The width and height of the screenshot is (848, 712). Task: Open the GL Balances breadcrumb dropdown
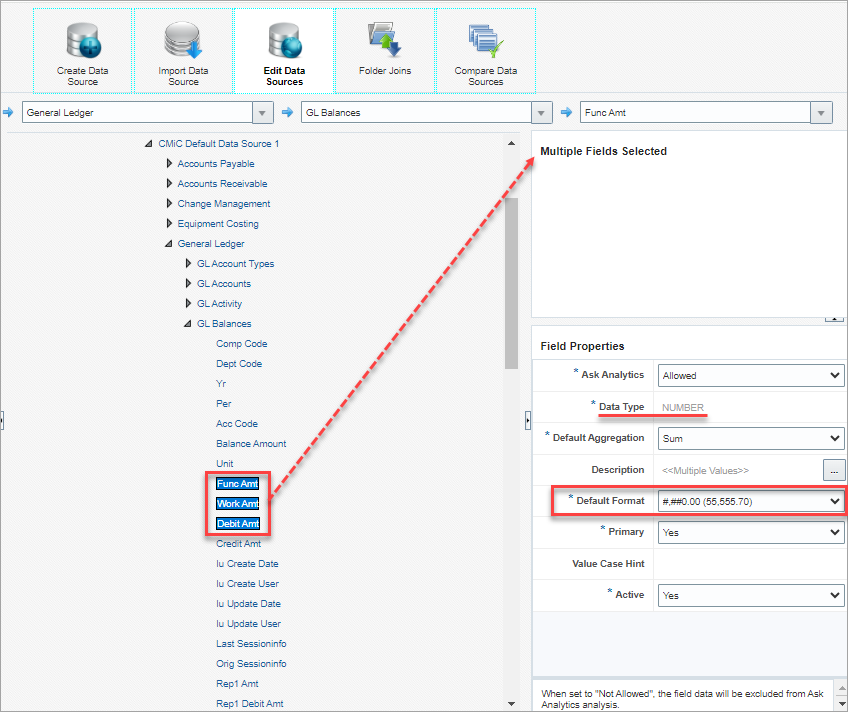(x=541, y=113)
